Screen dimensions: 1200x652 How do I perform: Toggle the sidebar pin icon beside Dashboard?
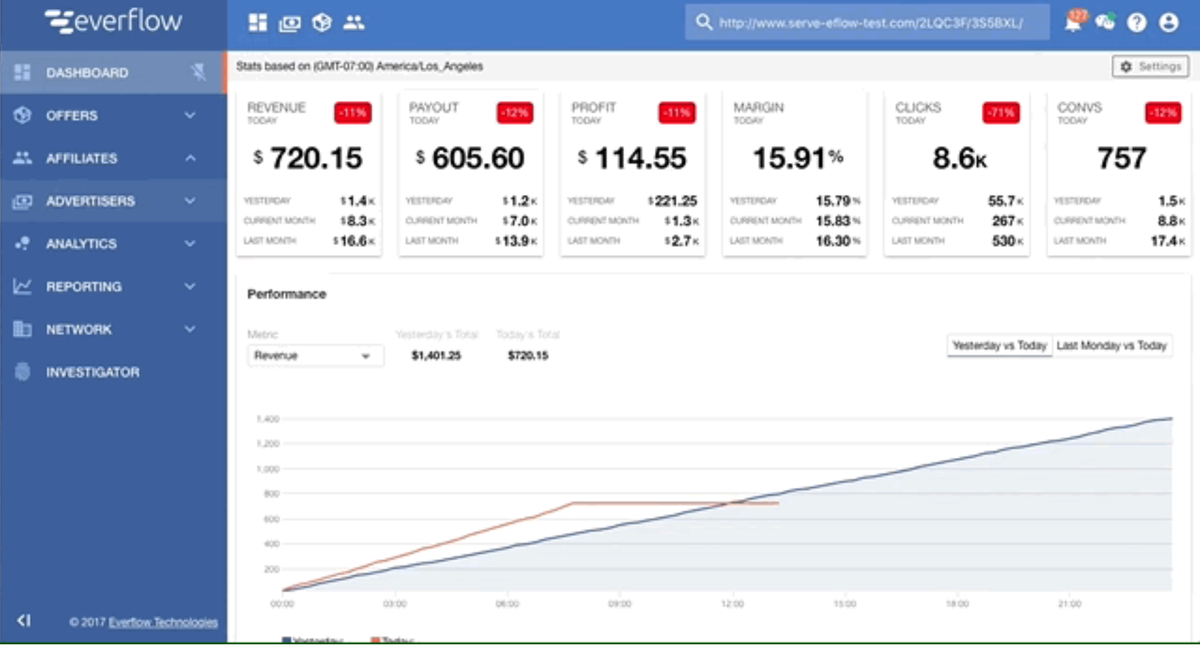pos(198,72)
